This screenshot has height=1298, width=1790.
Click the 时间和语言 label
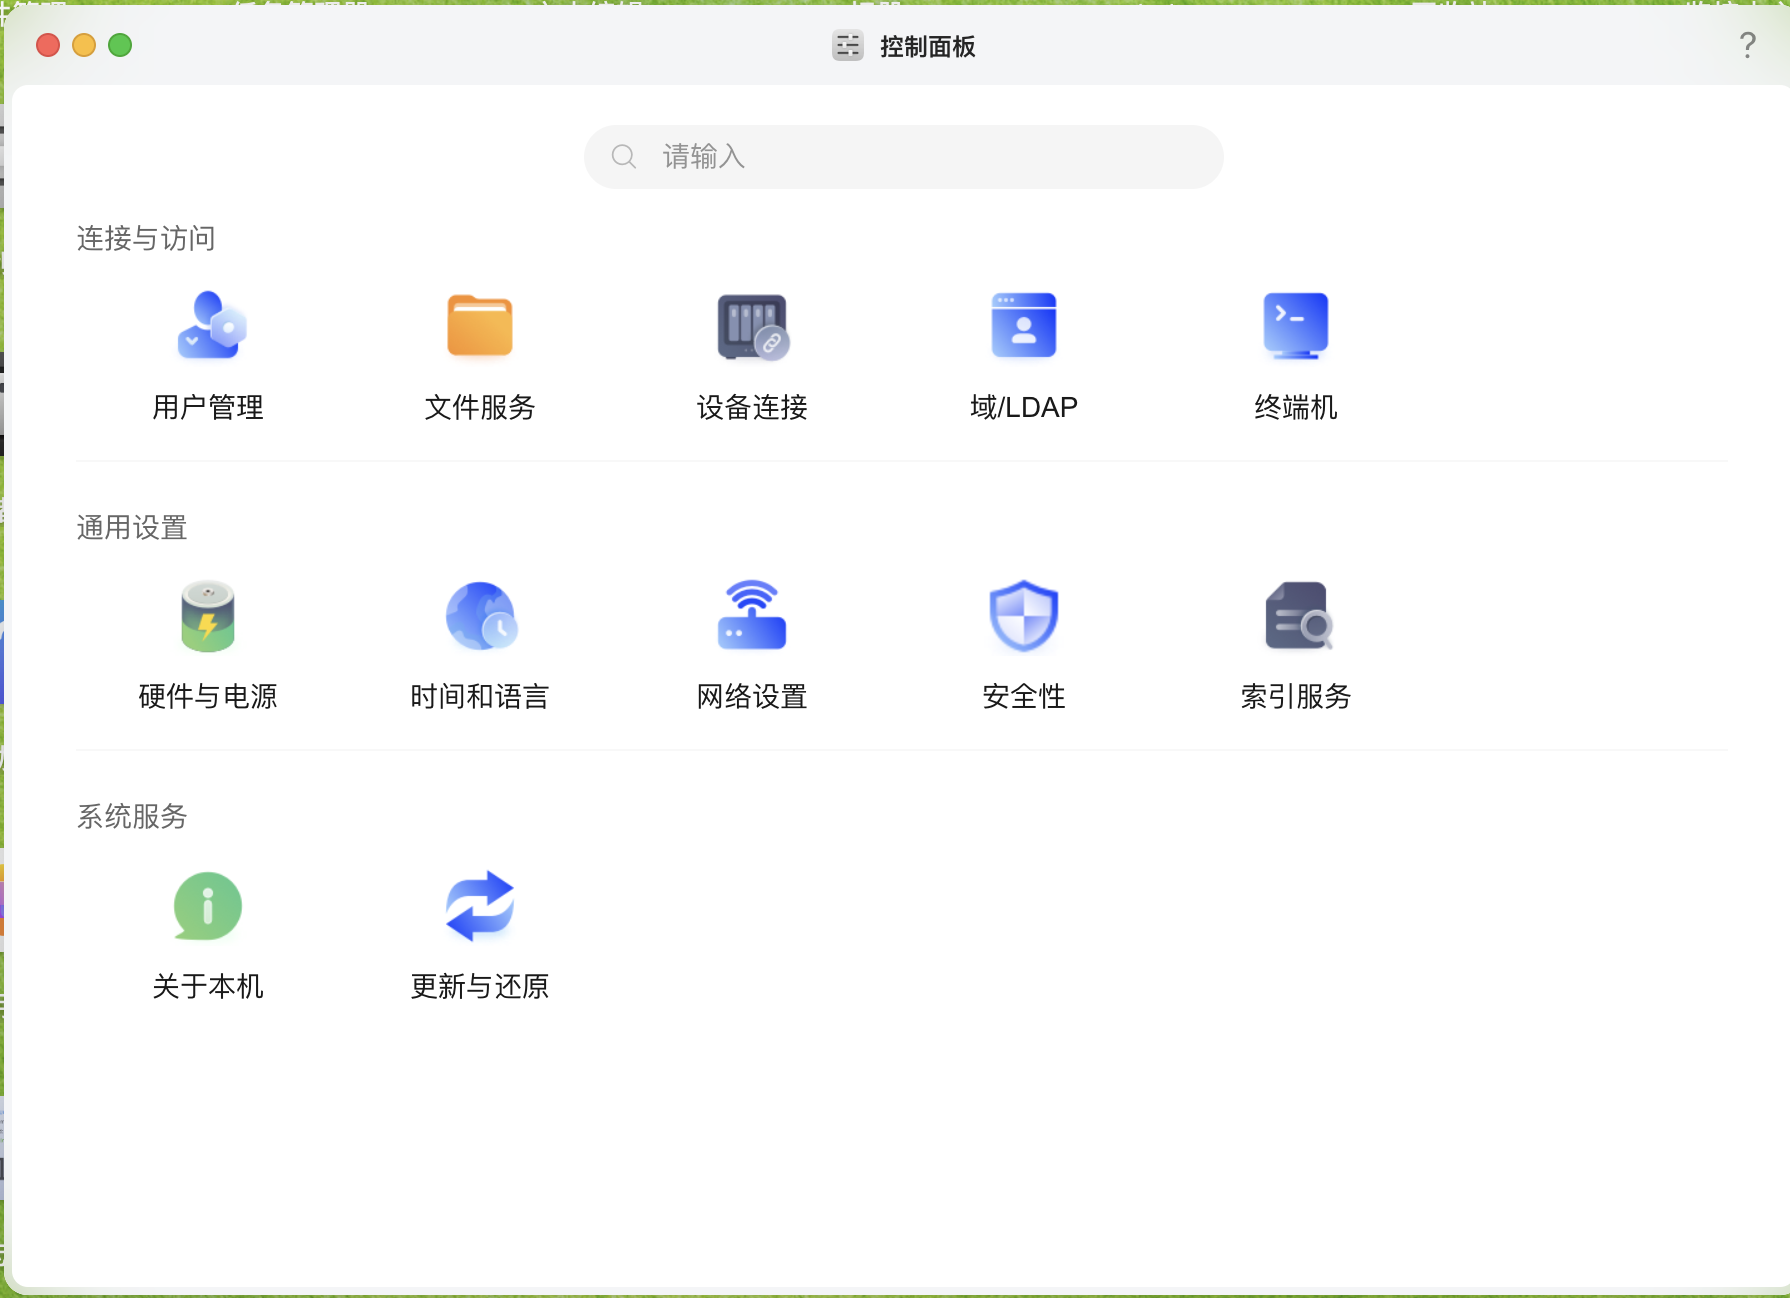(x=480, y=696)
